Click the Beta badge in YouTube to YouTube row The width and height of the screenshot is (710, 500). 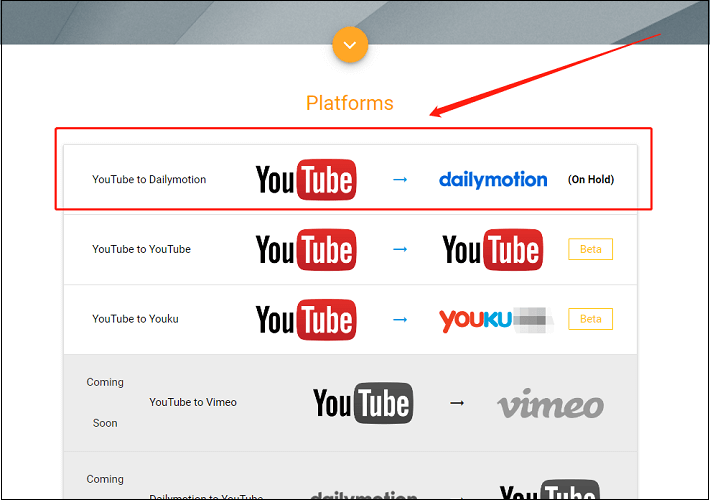590,249
